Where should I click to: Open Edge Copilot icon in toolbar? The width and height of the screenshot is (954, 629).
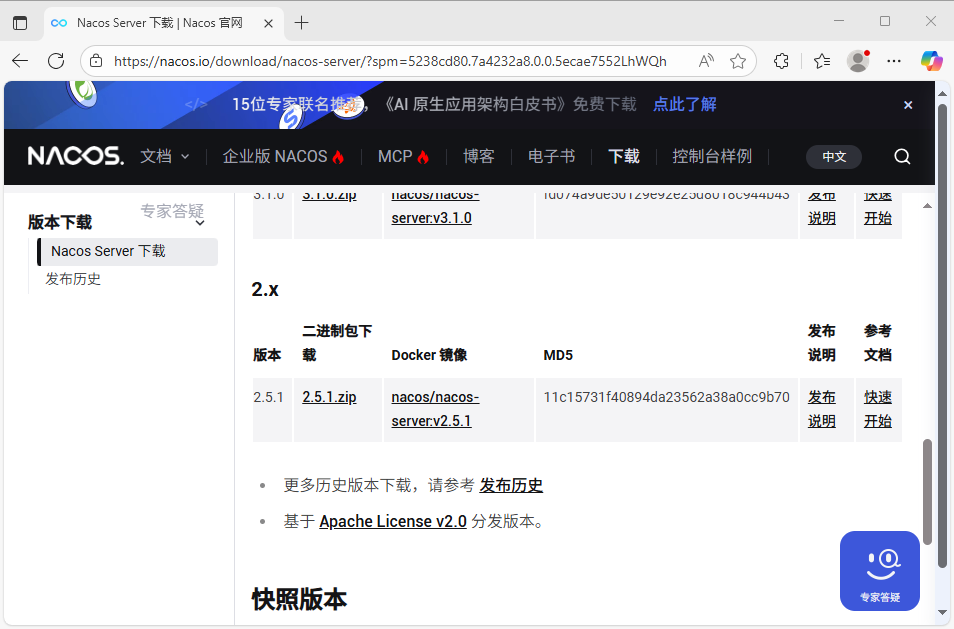click(931, 61)
